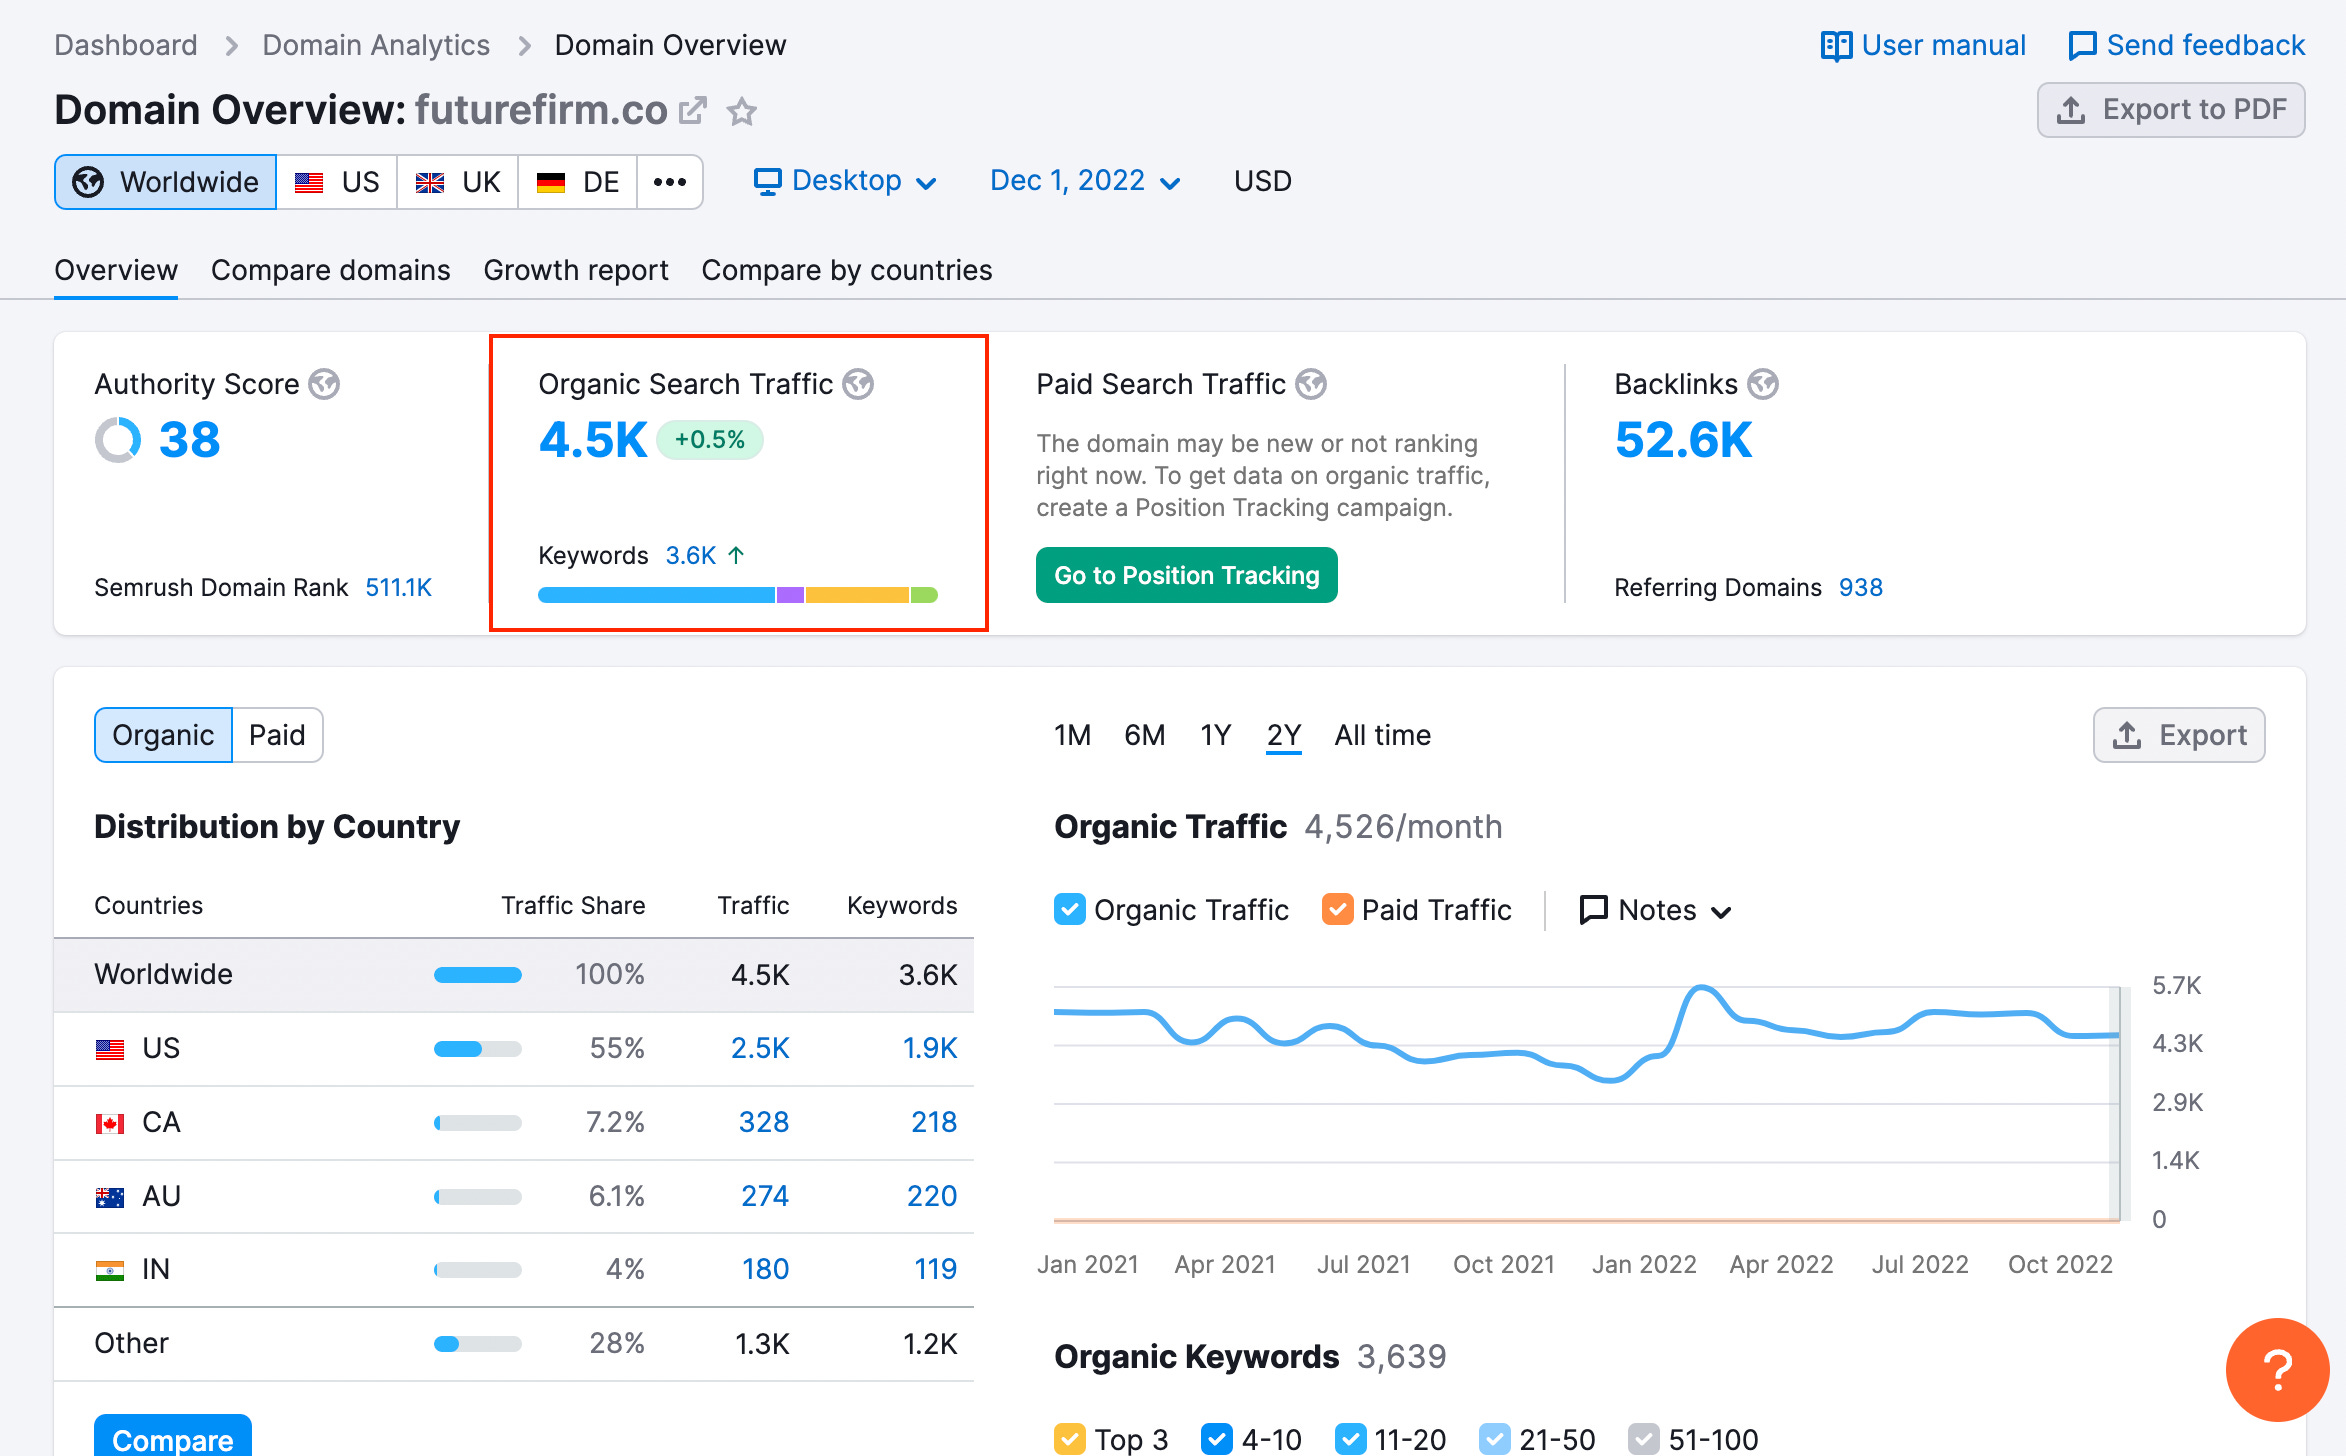Select the 6M time range

(x=1145, y=735)
